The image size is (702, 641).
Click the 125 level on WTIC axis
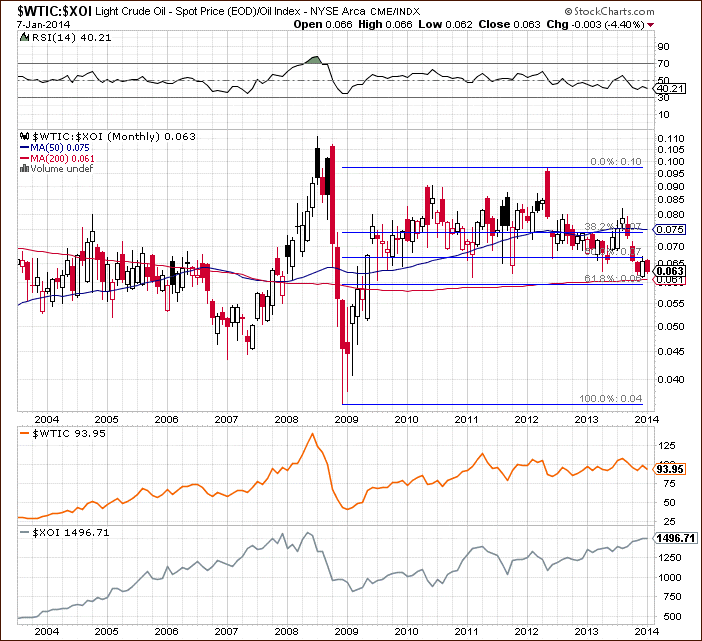pos(667,446)
